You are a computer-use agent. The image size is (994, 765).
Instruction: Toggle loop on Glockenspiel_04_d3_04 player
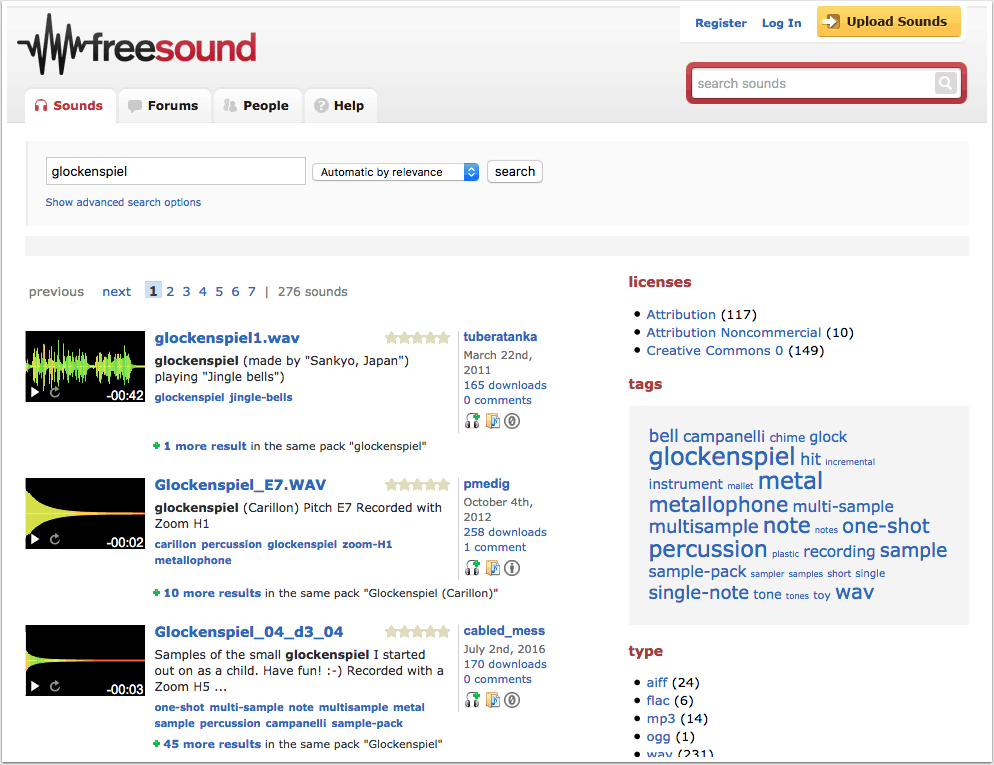(x=55, y=687)
